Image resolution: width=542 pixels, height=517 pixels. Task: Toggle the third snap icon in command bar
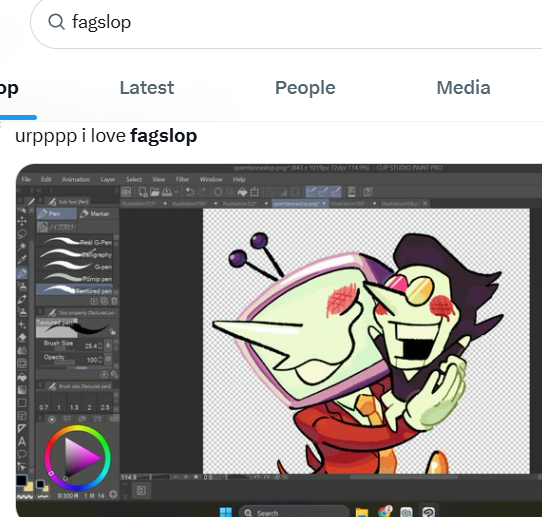336,192
